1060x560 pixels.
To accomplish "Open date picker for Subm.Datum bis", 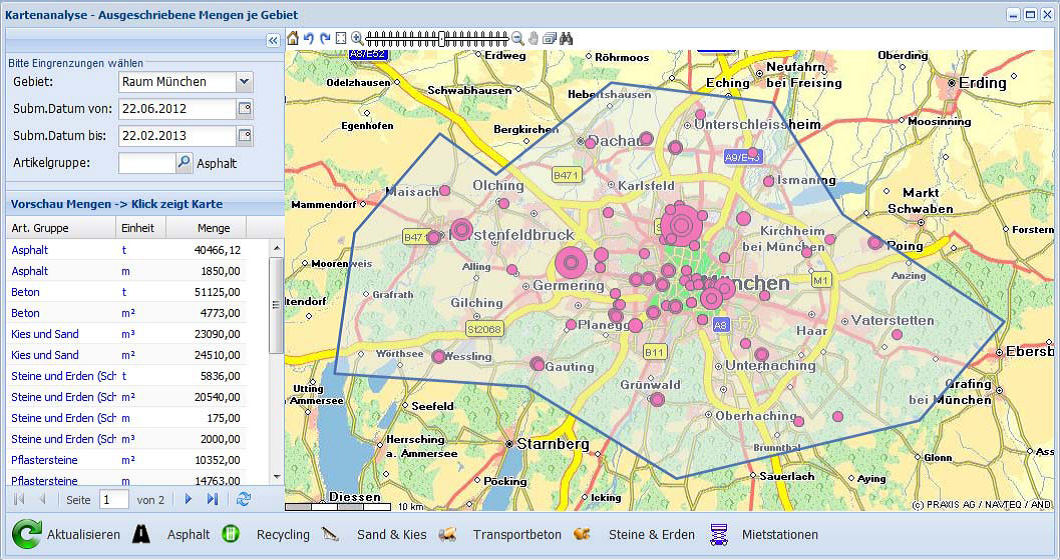I will point(245,135).
